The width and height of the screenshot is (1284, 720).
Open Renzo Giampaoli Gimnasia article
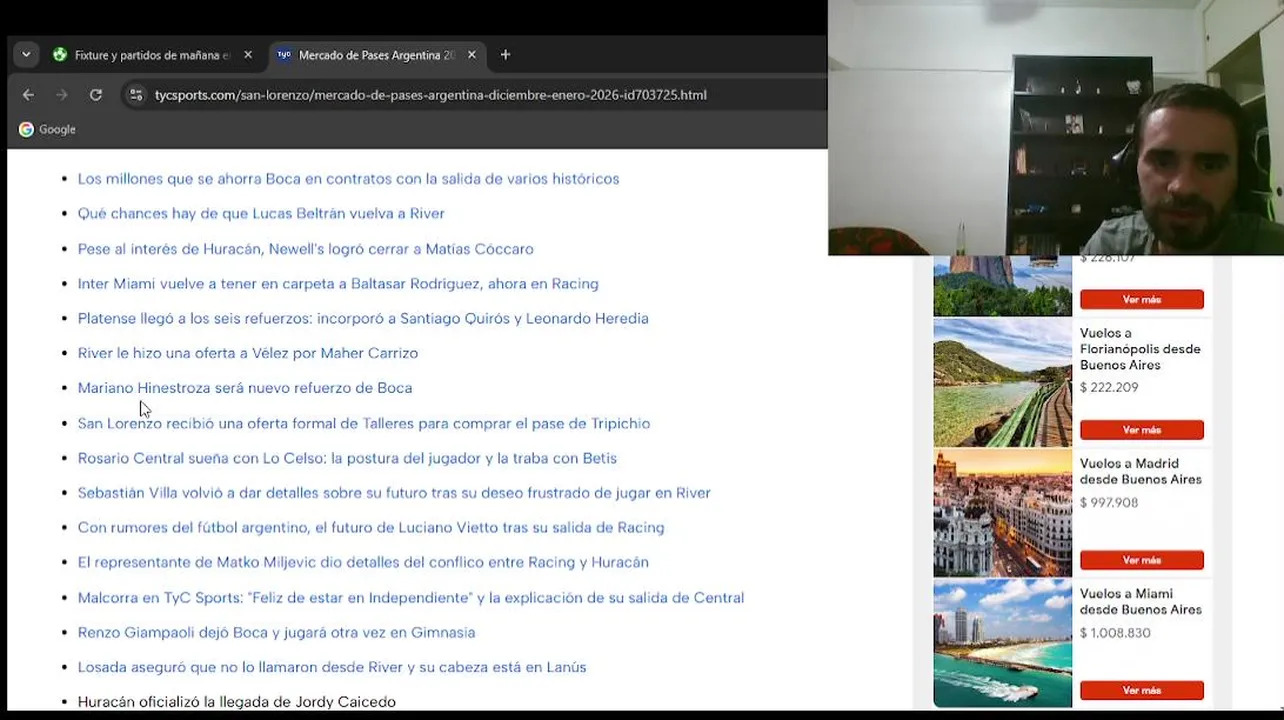click(276, 632)
